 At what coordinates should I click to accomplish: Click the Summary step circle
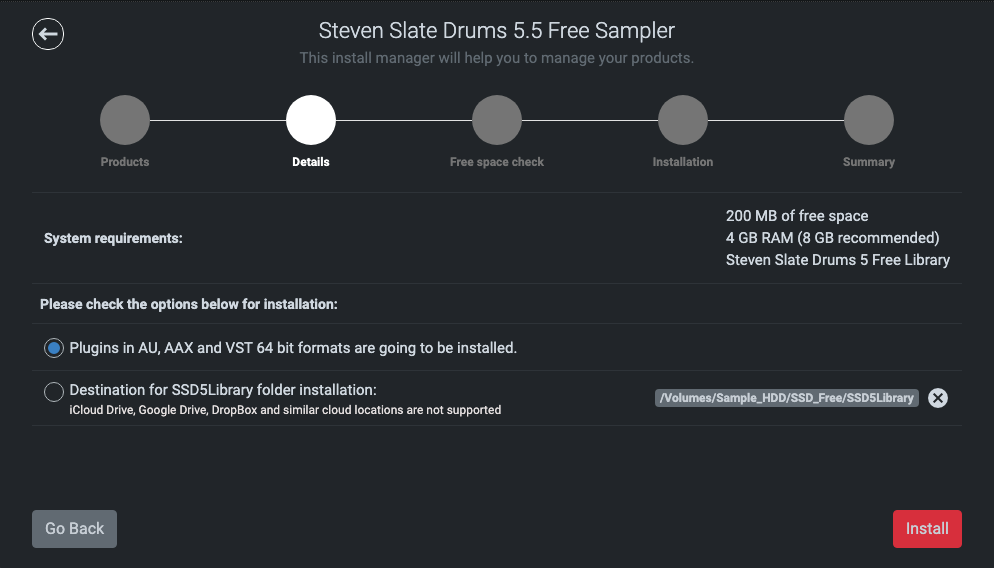tap(869, 120)
